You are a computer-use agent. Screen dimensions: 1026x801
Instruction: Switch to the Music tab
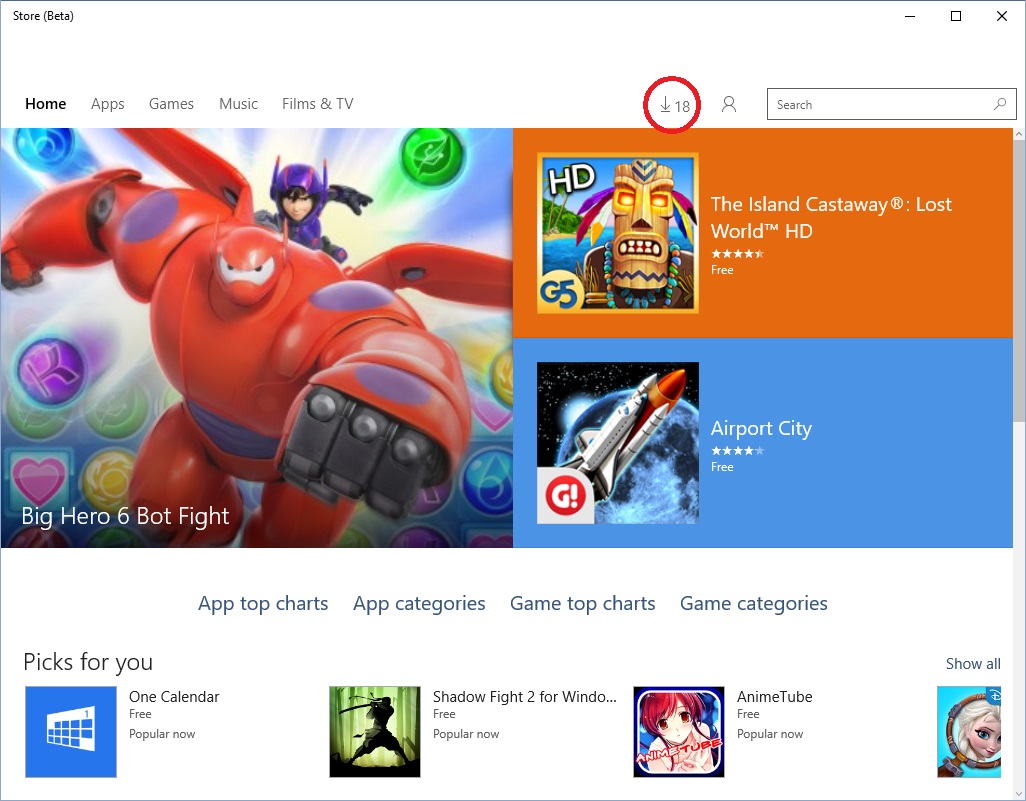tap(238, 103)
